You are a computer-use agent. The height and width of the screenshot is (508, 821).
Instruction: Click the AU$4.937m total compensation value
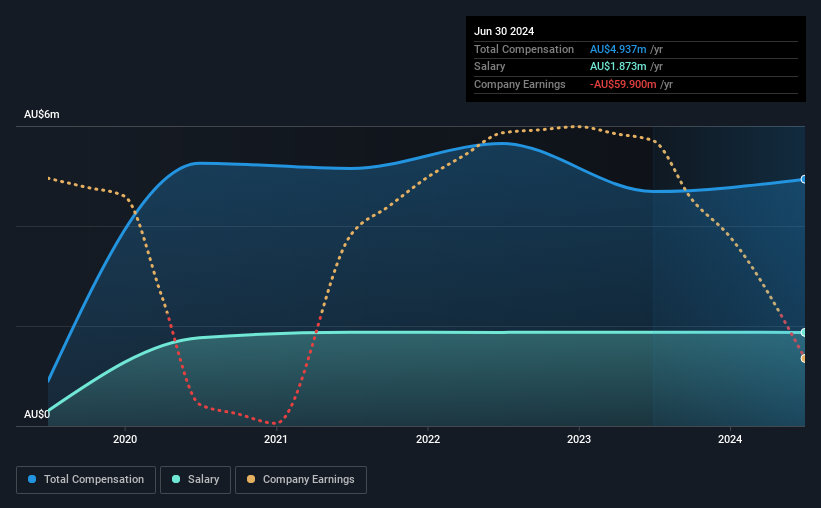click(618, 49)
